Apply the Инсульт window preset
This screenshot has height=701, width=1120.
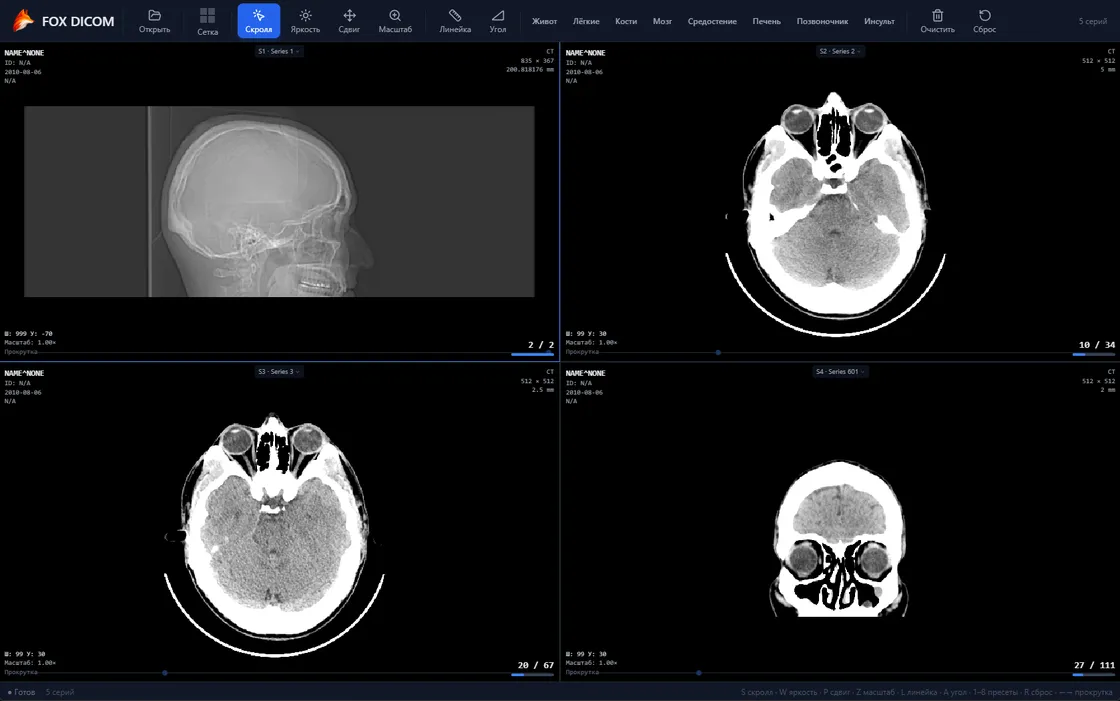pos(879,21)
